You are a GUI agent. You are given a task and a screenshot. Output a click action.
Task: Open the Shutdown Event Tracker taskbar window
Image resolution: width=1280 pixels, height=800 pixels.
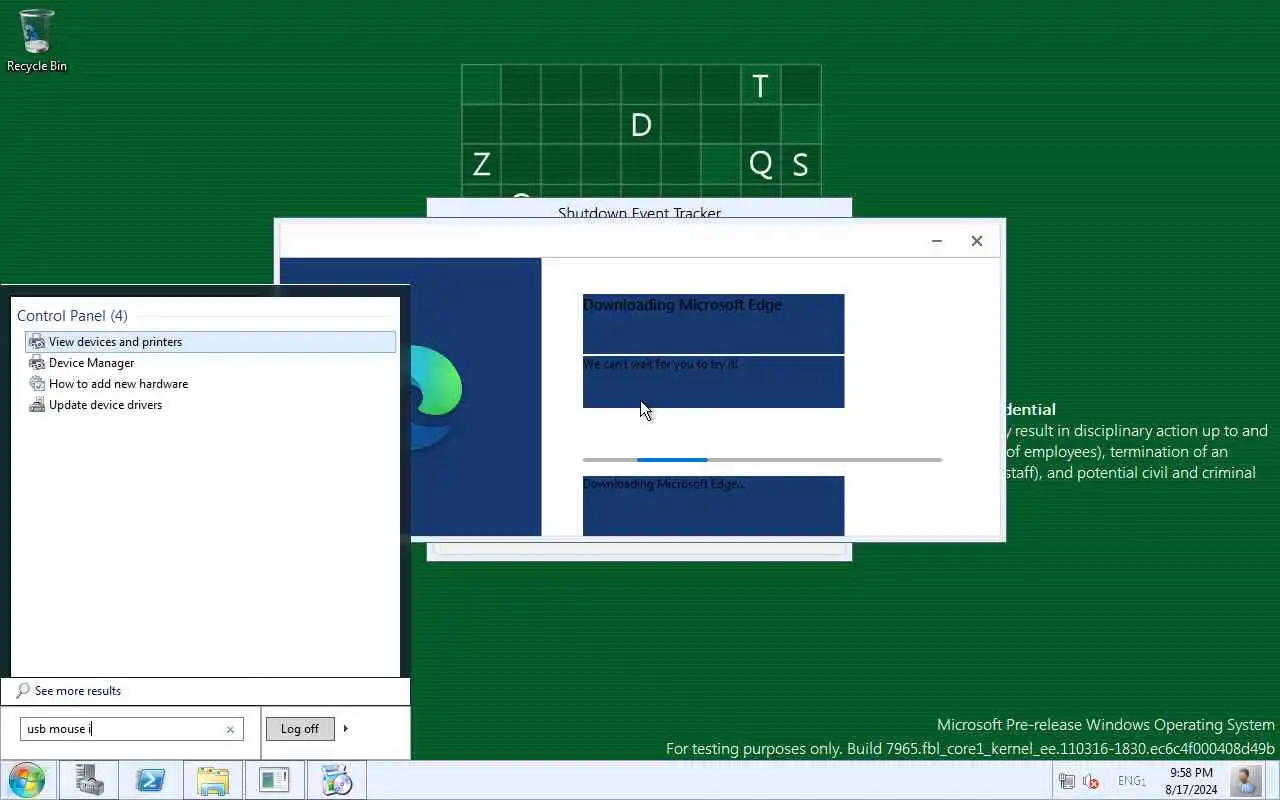tap(274, 780)
